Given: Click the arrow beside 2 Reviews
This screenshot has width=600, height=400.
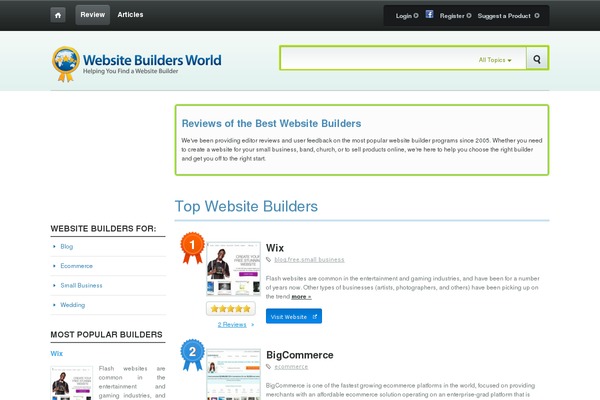Looking at the screenshot, I should click(x=253, y=325).
